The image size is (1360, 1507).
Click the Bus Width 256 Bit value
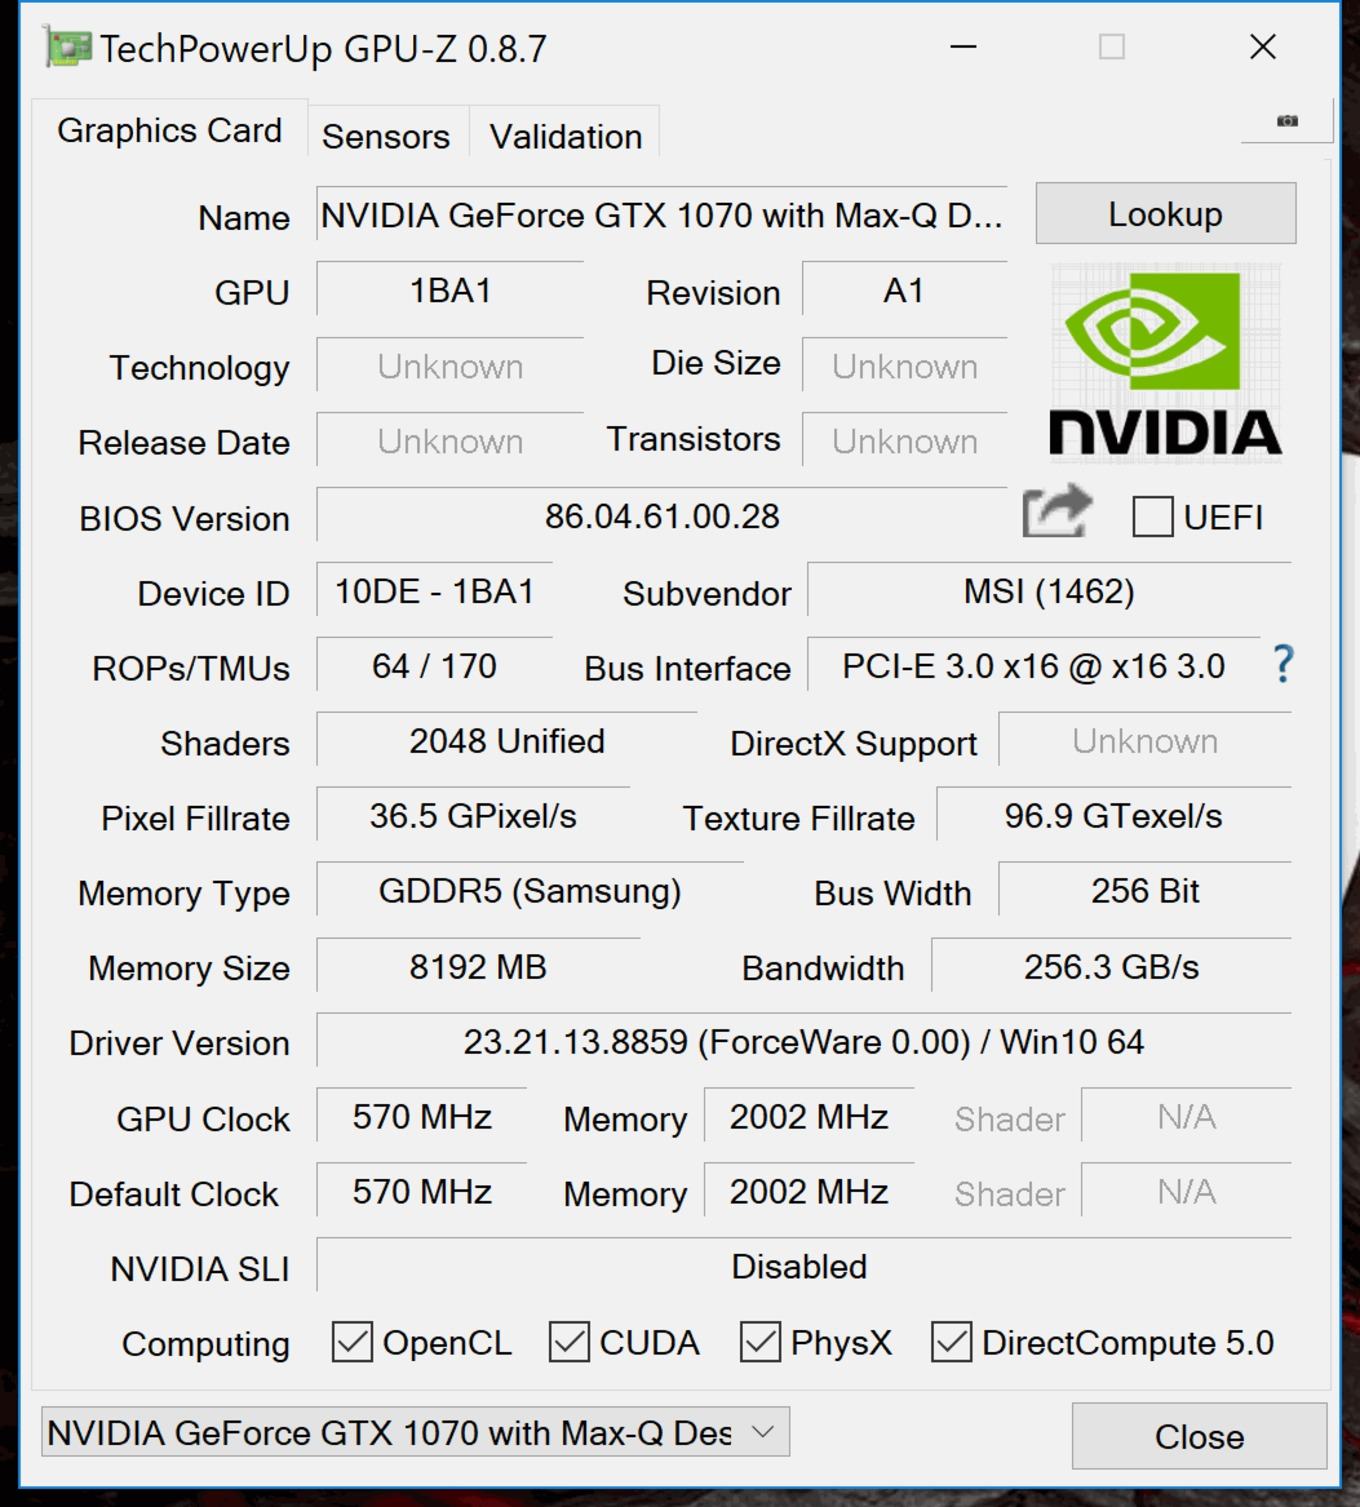coord(1145,891)
